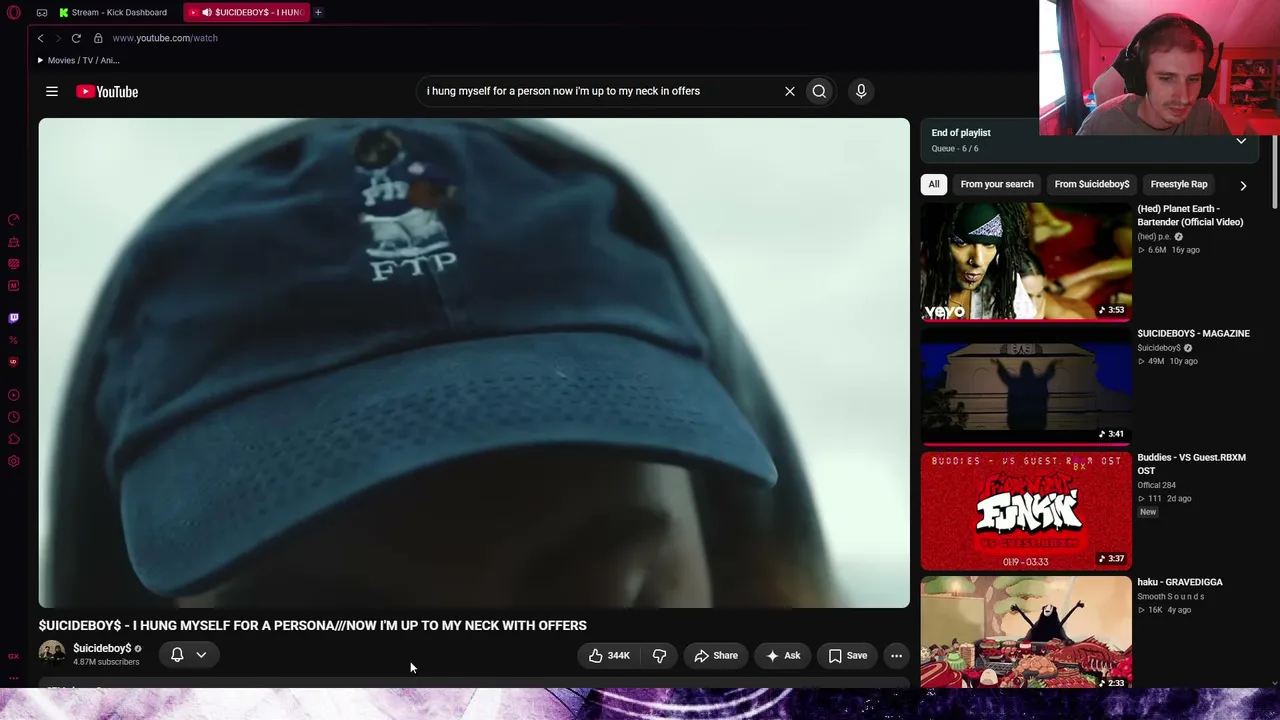Open the $uicideboy$ channel name link
Screen dimensions: 1280x720
pos(102,648)
